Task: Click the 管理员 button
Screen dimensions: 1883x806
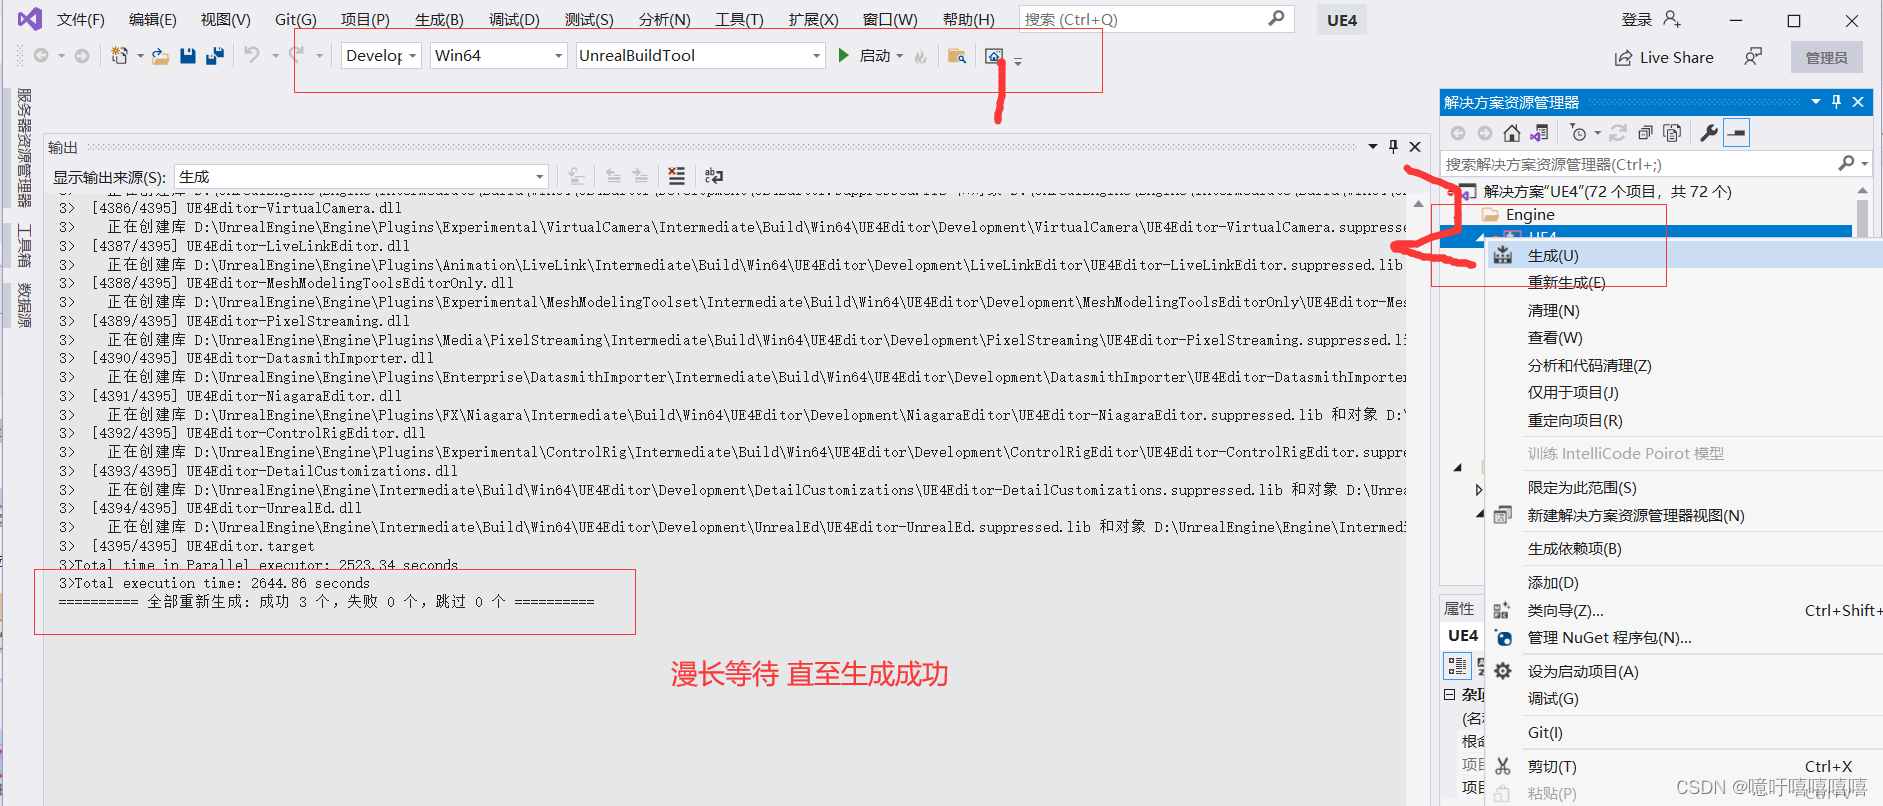Action: [x=1827, y=58]
